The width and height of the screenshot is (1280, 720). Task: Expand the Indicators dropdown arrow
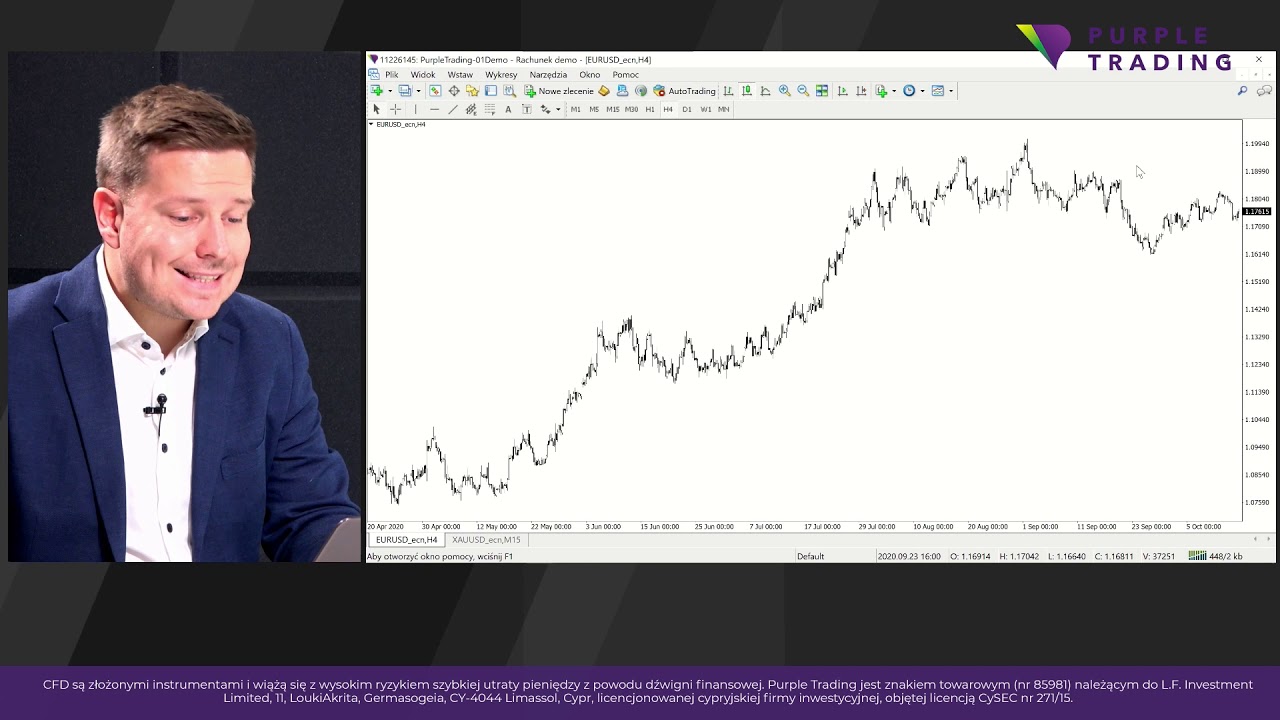click(x=894, y=91)
